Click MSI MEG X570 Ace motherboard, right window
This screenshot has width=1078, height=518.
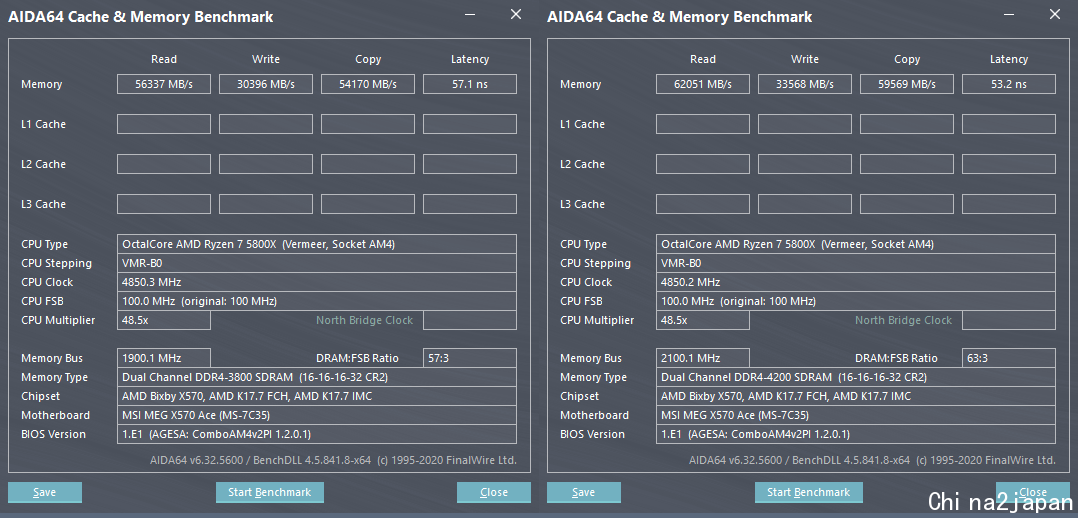click(x=855, y=415)
